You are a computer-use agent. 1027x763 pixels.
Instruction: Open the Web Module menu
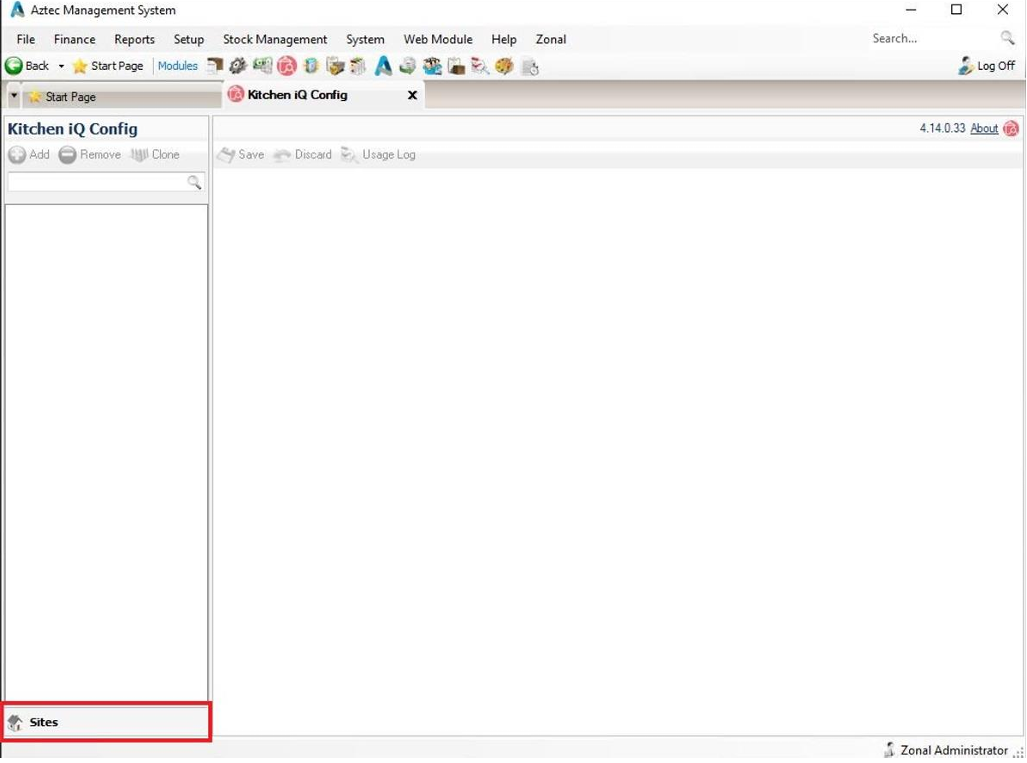pyautogui.click(x=437, y=39)
